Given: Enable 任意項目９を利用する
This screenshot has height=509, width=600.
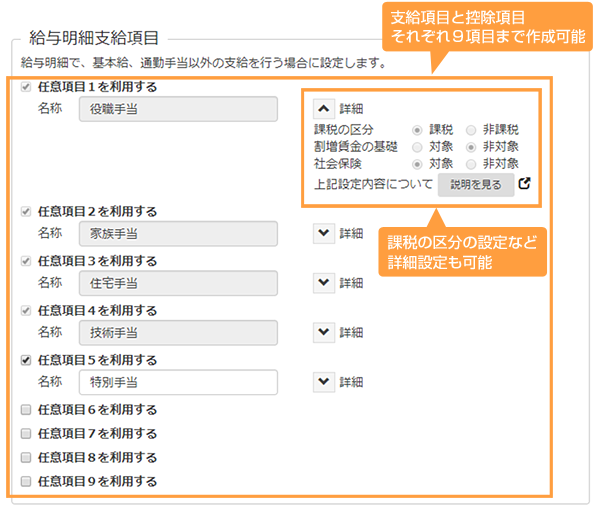Looking at the screenshot, I should click(26, 481).
